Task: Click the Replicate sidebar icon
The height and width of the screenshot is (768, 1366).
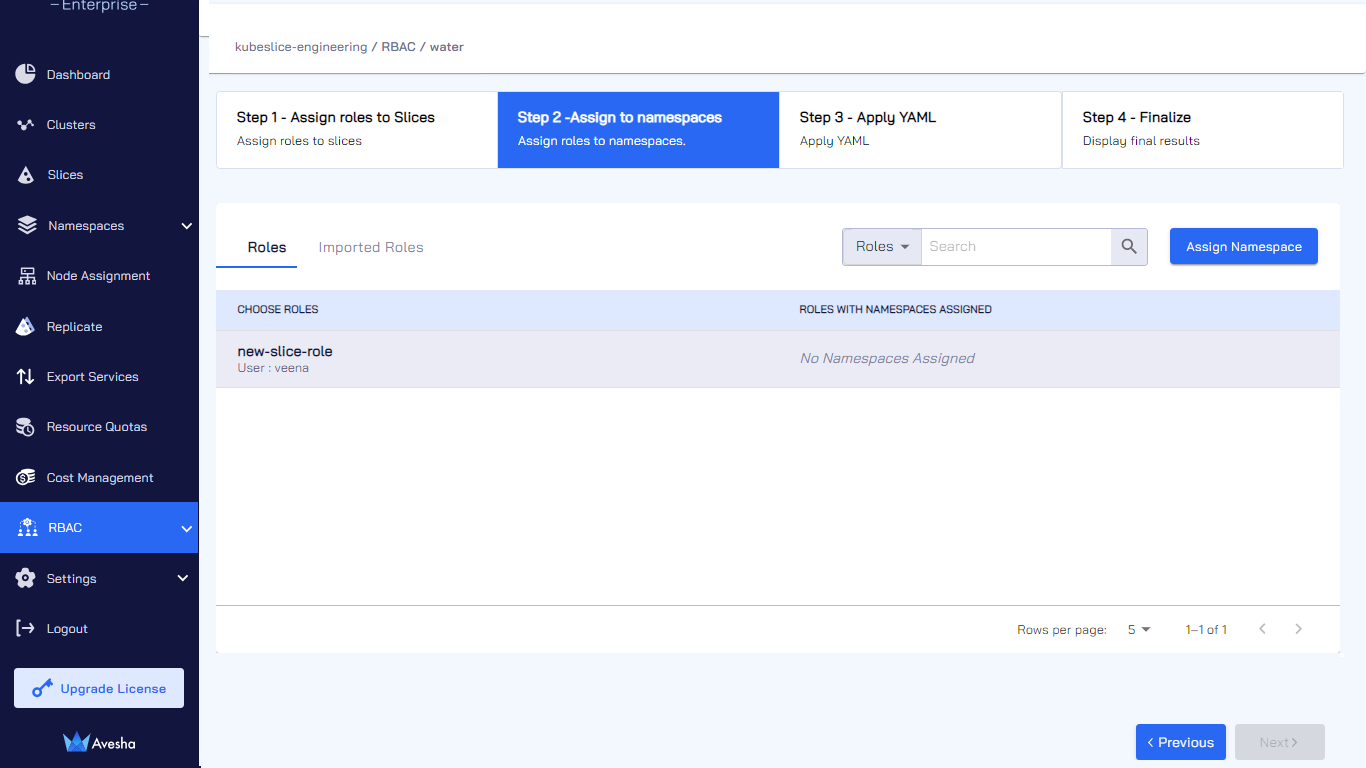Action: pos(26,326)
